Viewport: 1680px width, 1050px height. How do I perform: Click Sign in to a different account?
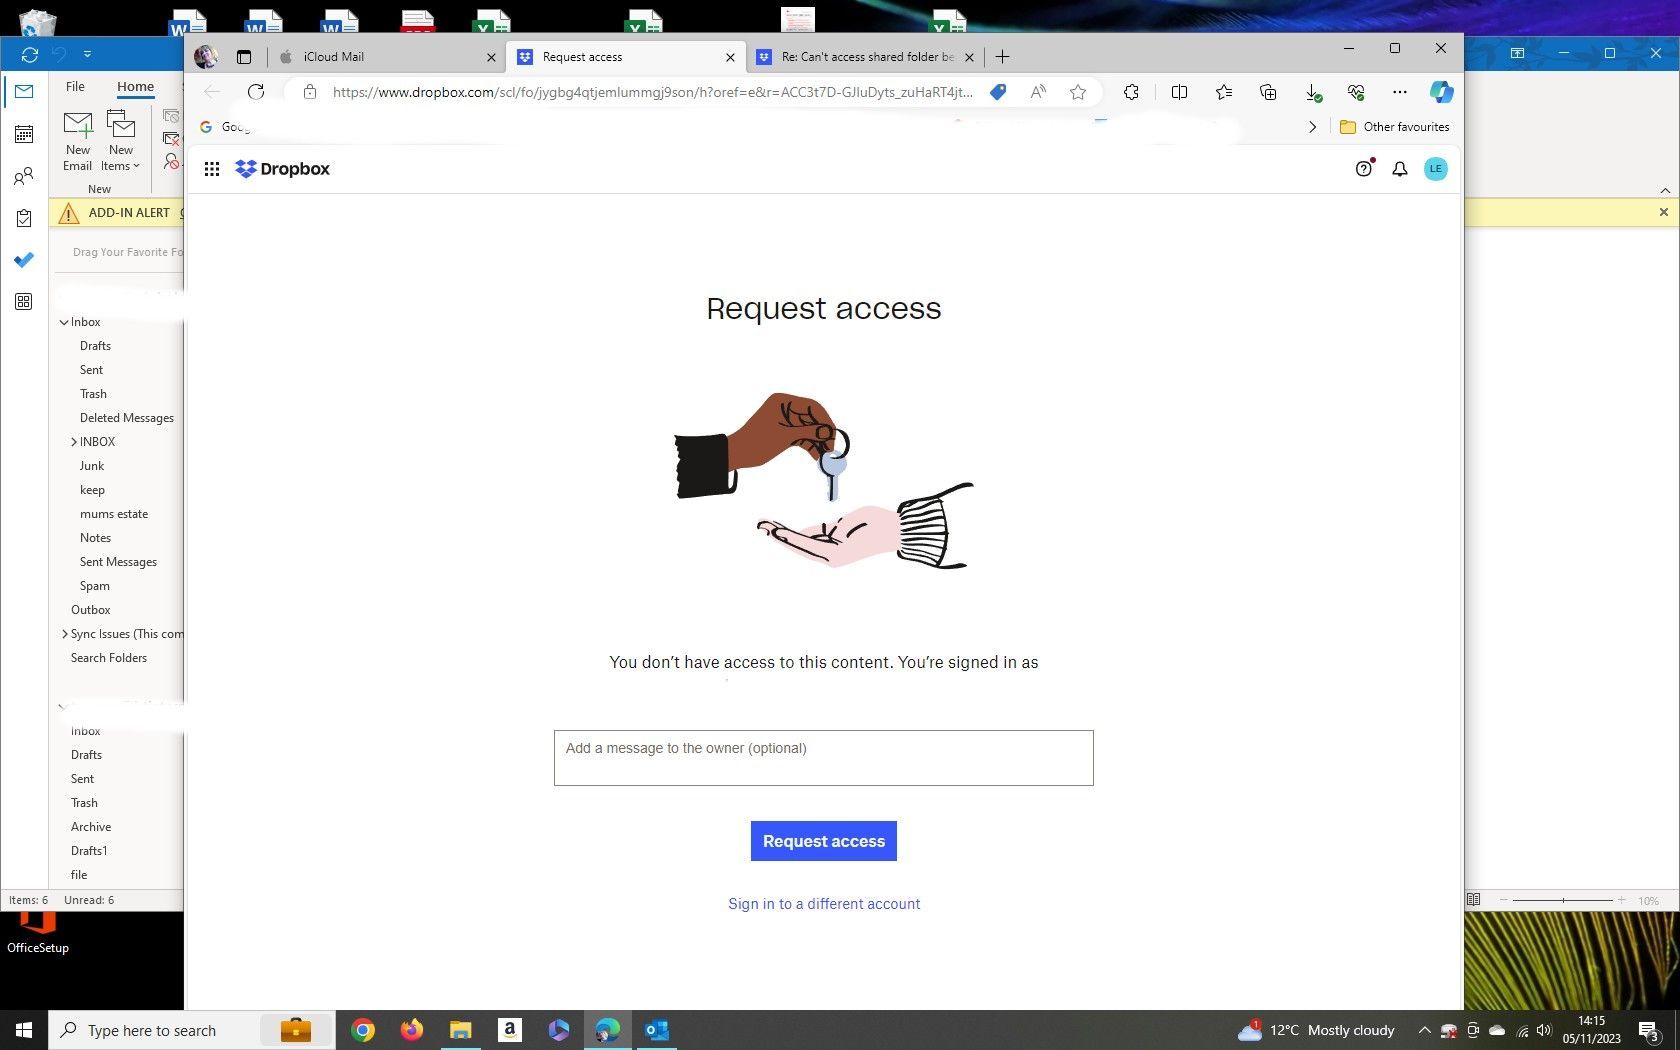[x=824, y=904]
